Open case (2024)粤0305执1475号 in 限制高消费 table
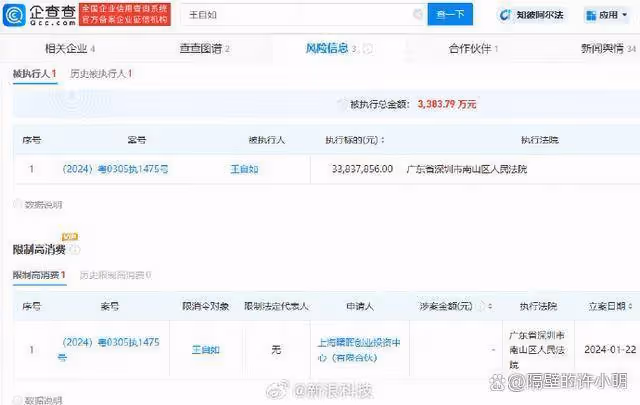640x405 pixels. pos(108,349)
